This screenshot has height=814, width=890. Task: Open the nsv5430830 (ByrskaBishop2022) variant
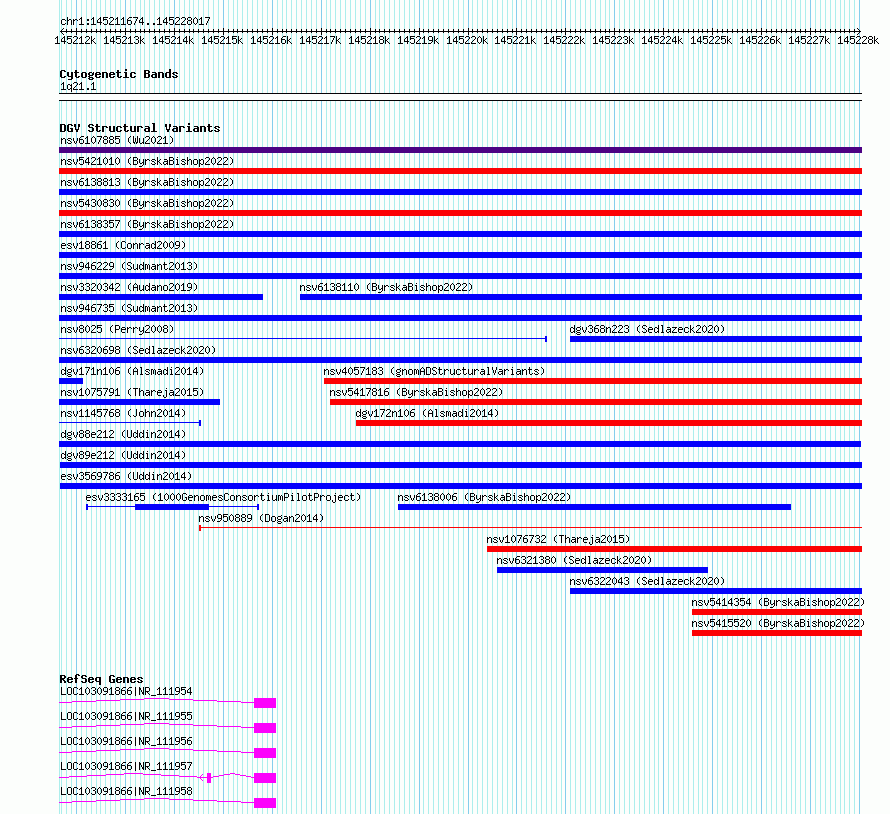[147, 203]
